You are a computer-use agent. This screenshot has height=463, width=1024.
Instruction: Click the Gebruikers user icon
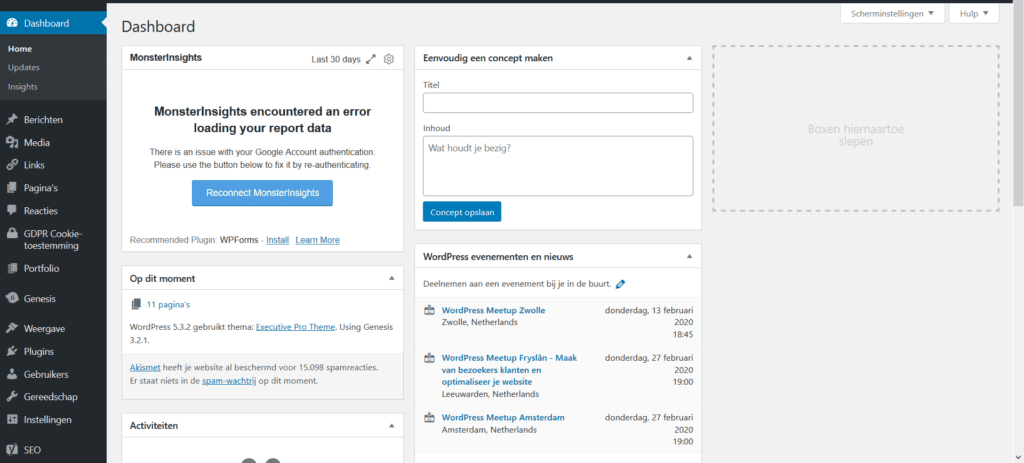coord(12,374)
